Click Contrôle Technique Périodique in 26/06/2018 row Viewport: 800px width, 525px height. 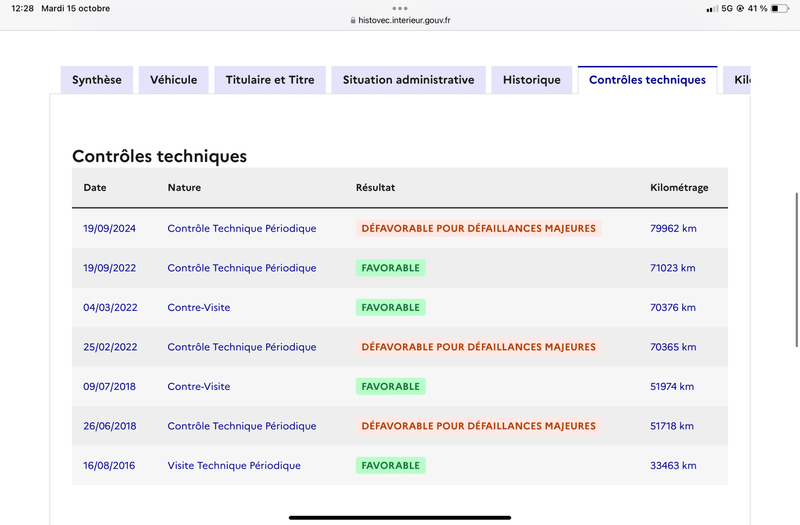[x=242, y=426]
